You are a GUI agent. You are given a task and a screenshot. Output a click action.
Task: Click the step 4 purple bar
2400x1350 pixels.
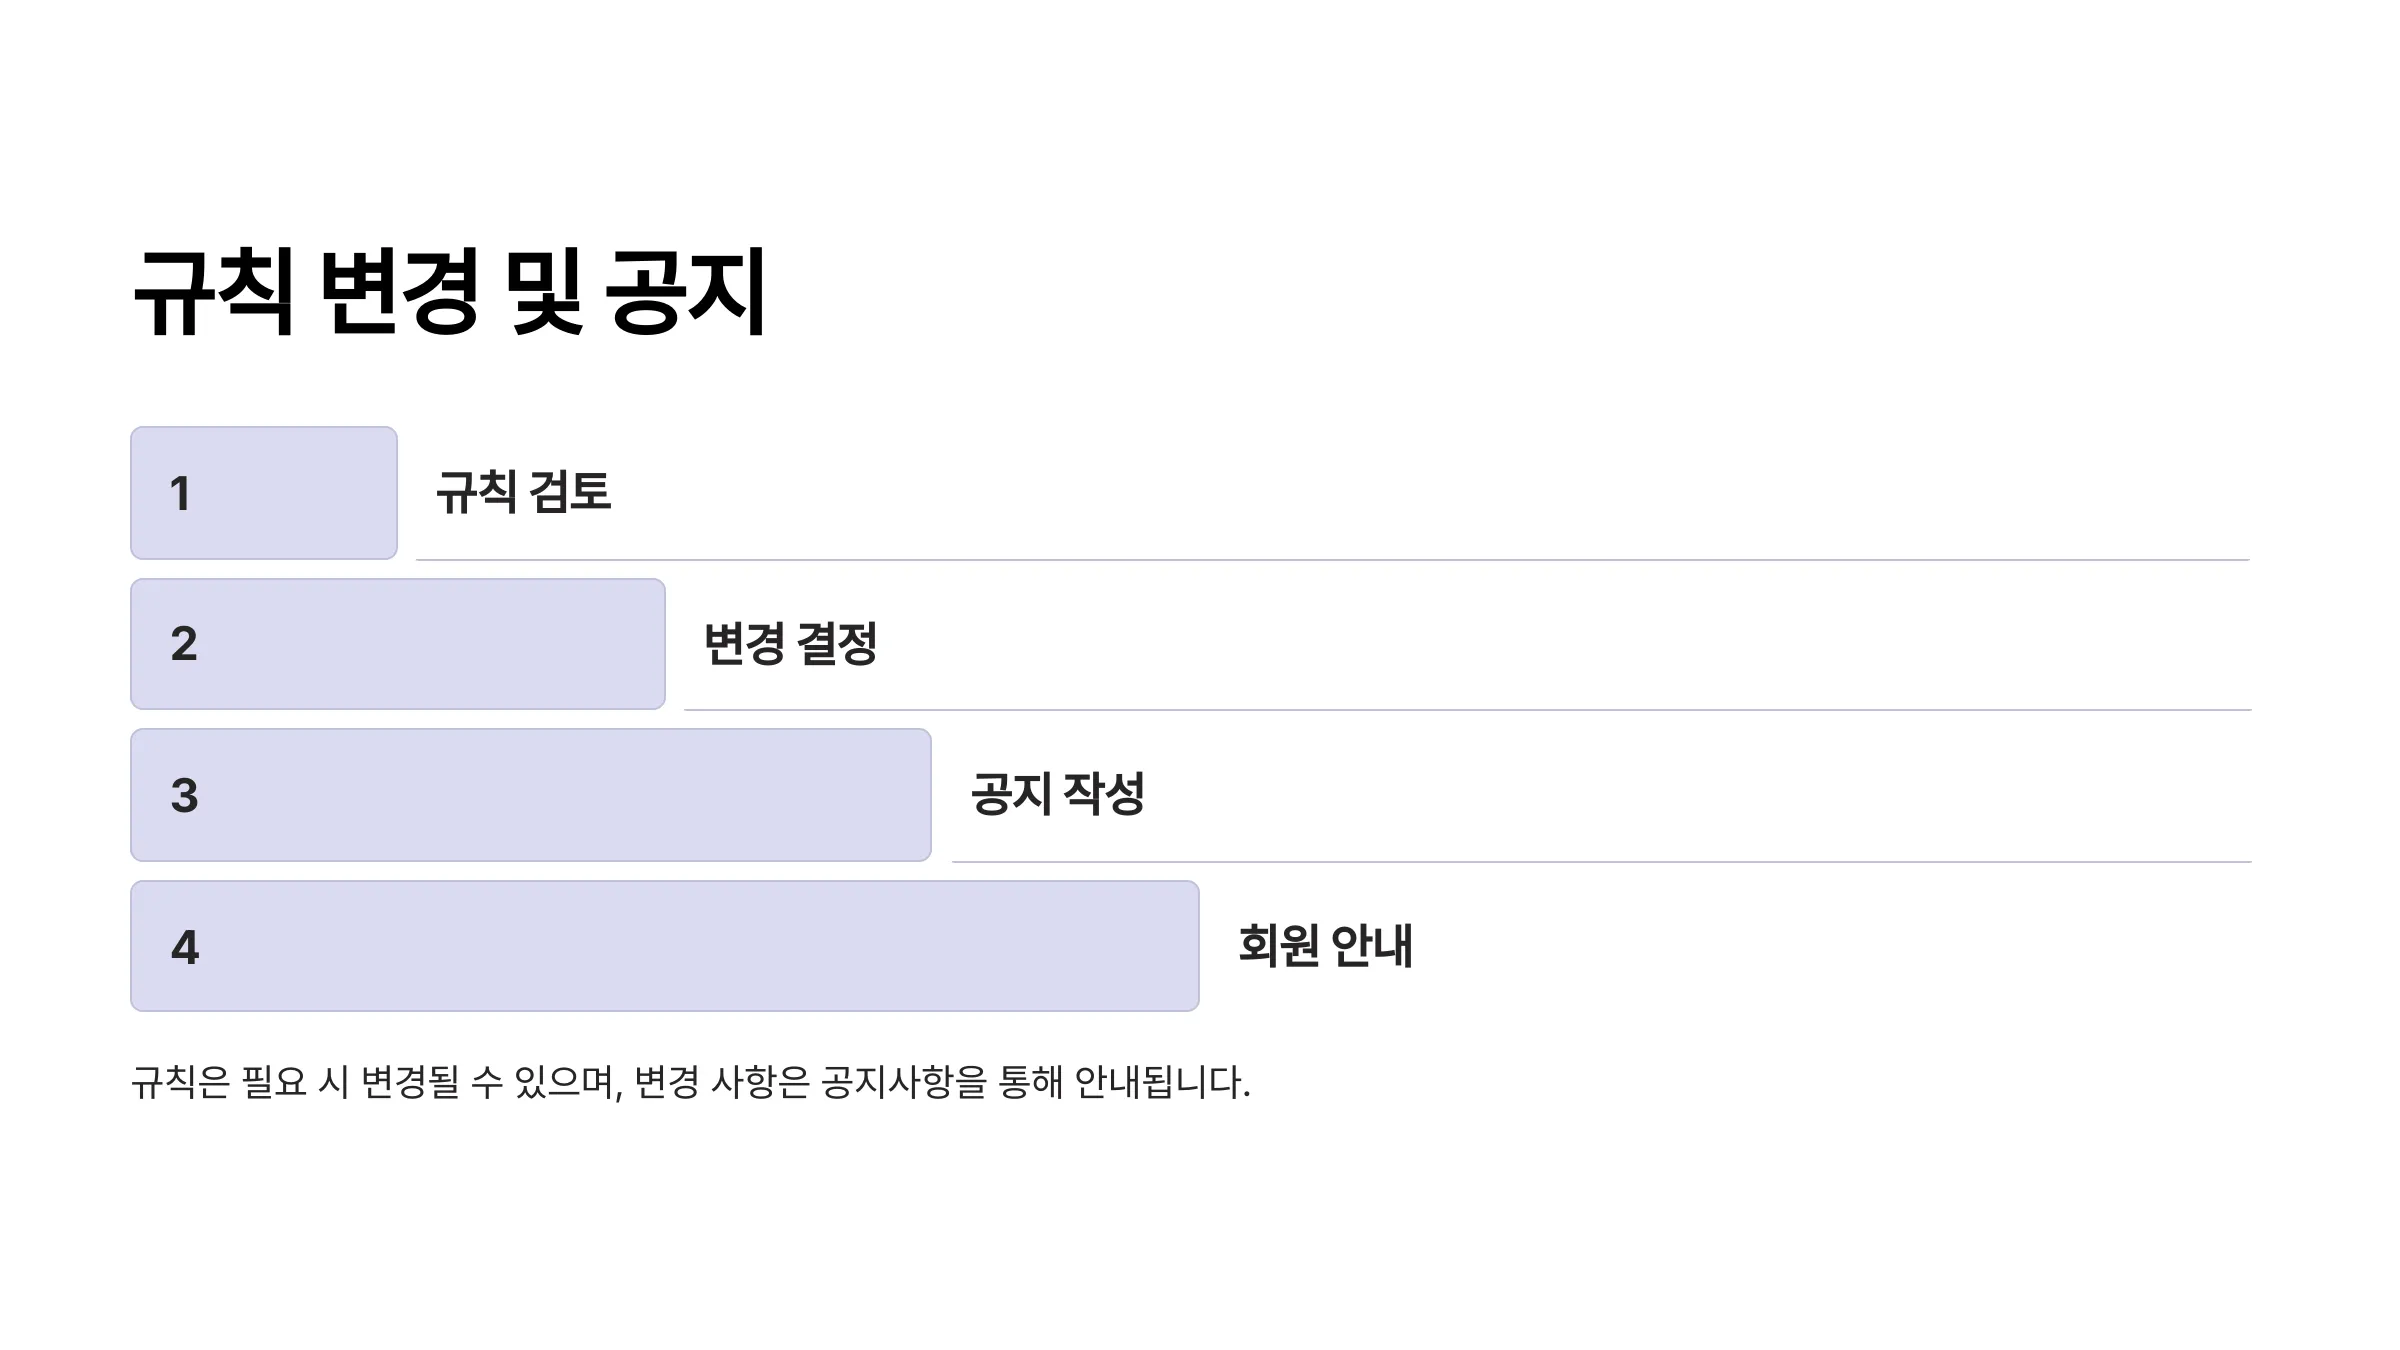click(665, 946)
